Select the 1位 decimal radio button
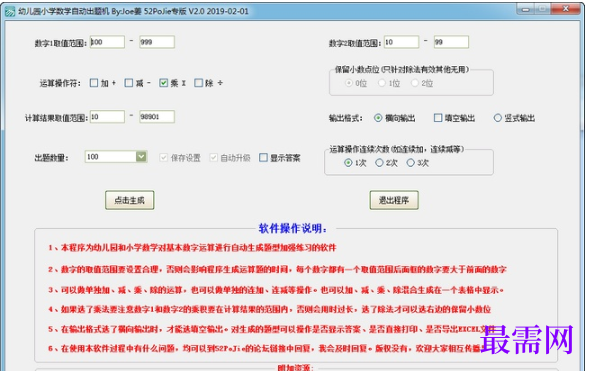The image size is (592, 371). [x=382, y=83]
